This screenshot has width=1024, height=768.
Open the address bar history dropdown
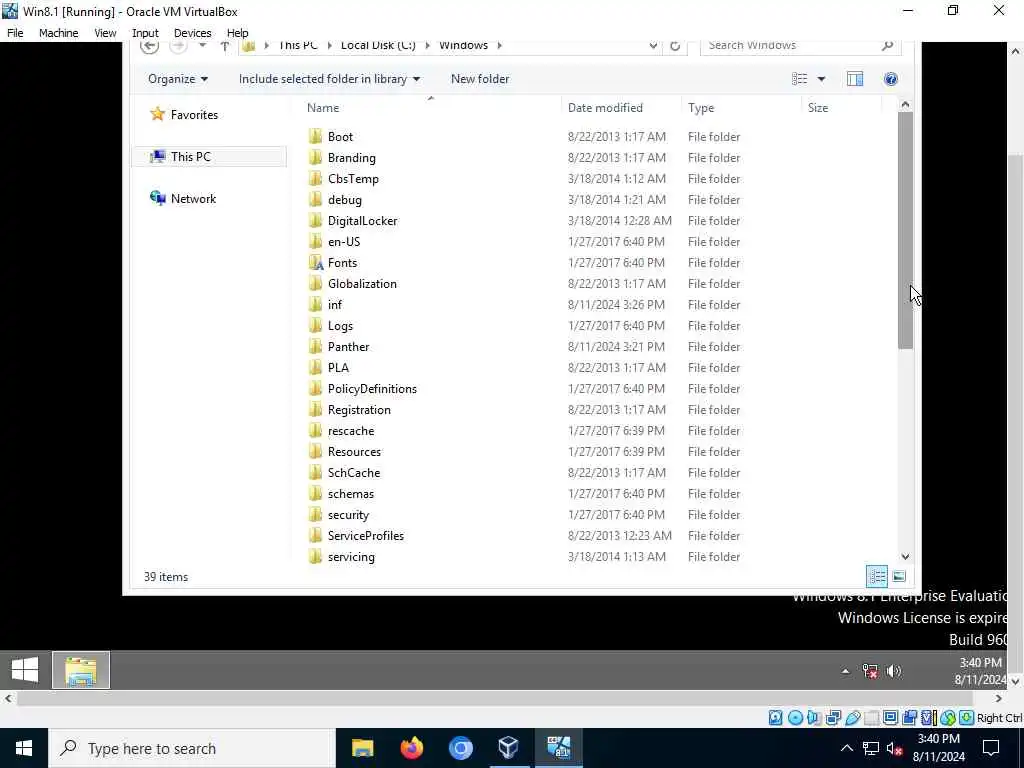click(652, 46)
